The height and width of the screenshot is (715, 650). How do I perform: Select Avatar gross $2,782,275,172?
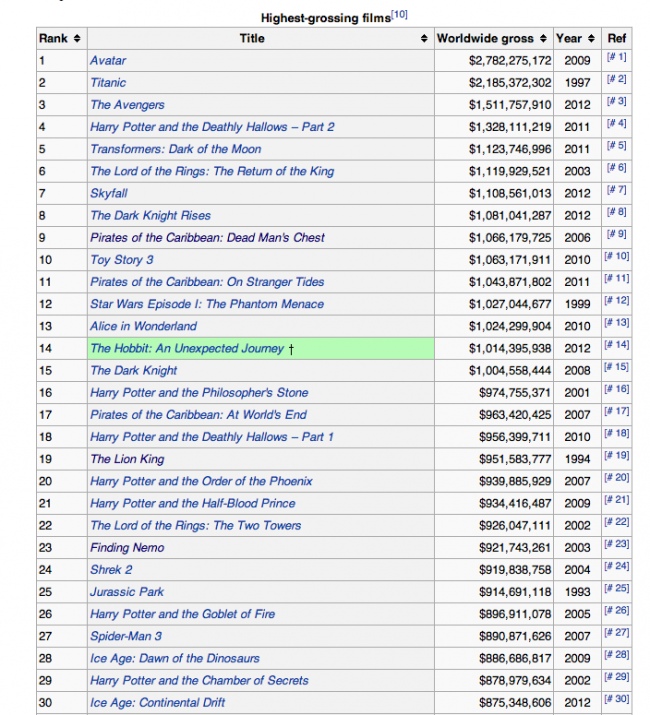[x=510, y=60]
